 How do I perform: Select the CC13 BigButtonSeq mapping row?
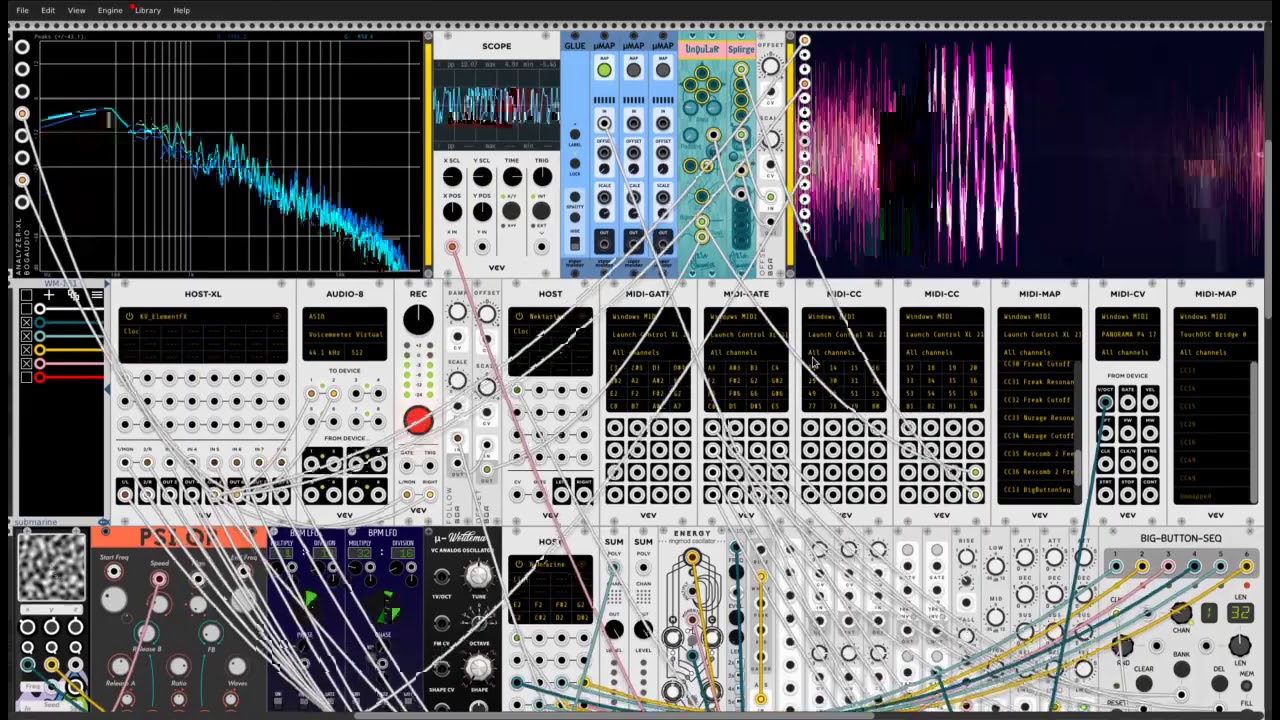pyautogui.click(x=1037, y=490)
